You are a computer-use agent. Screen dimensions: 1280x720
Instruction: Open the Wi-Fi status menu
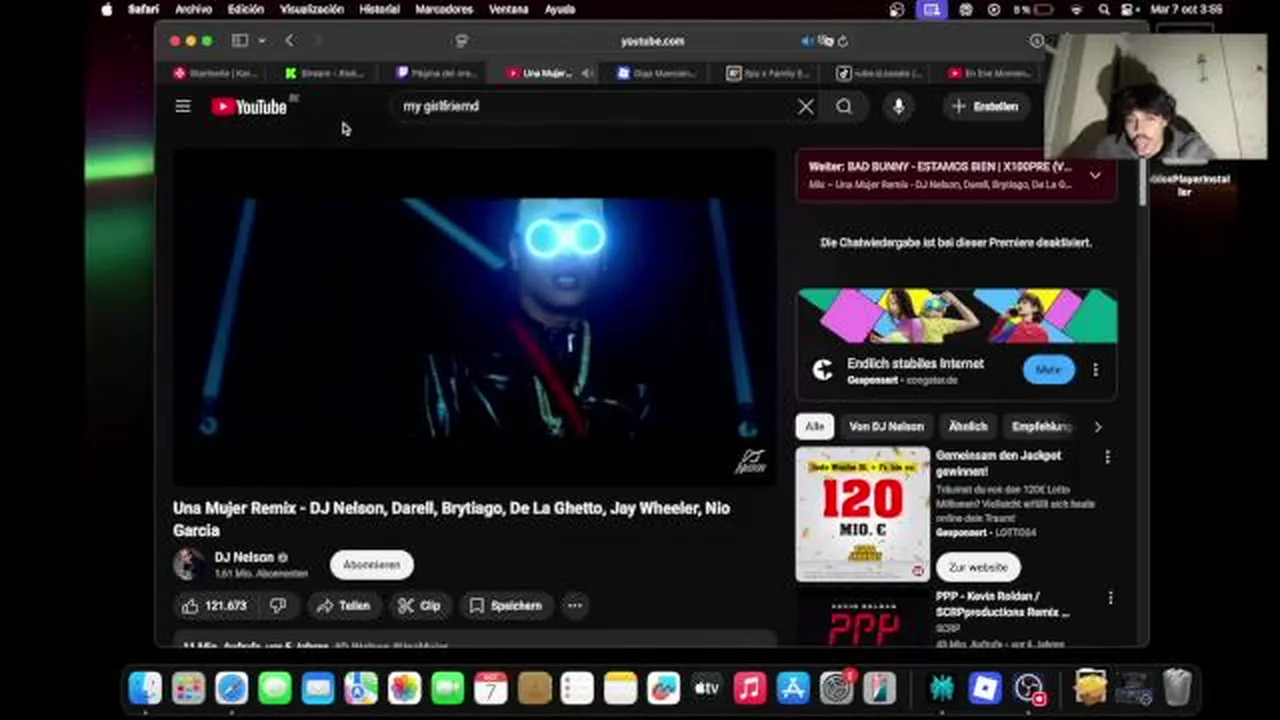click(x=1076, y=9)
